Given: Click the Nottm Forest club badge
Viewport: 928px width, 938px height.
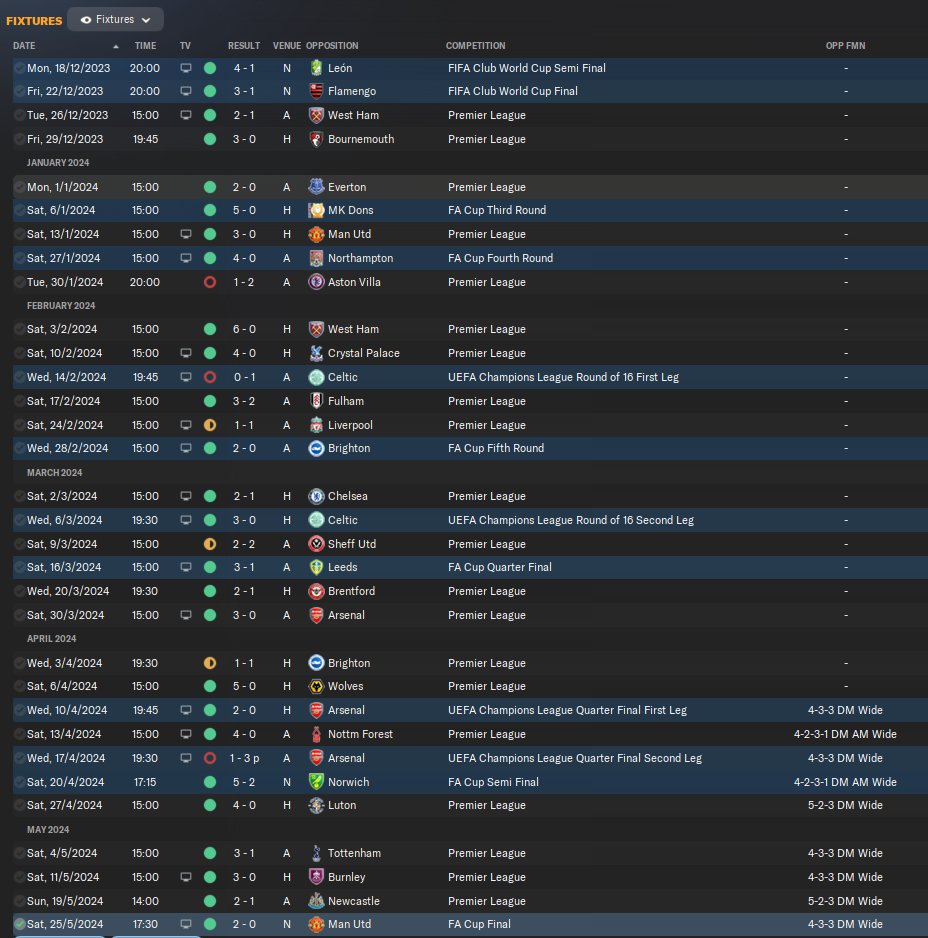Looking at the screenshot, I should tap(316, 734).
